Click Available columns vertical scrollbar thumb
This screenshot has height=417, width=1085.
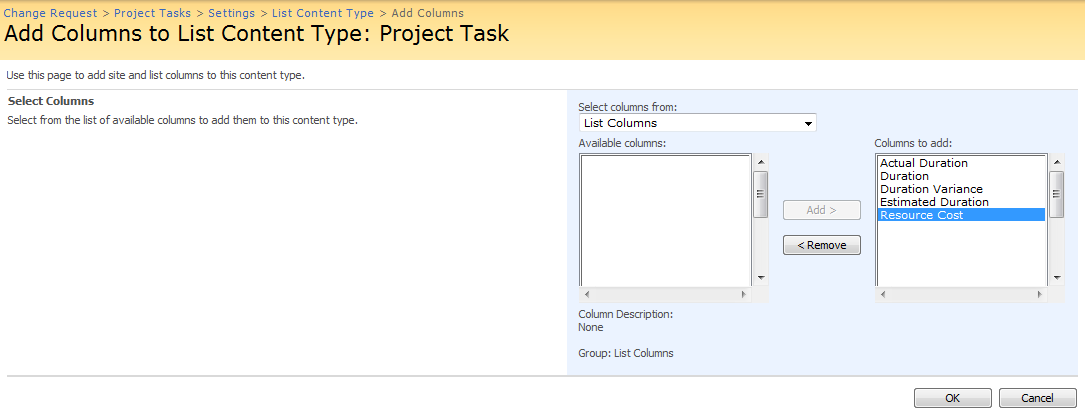coord(760,194)
